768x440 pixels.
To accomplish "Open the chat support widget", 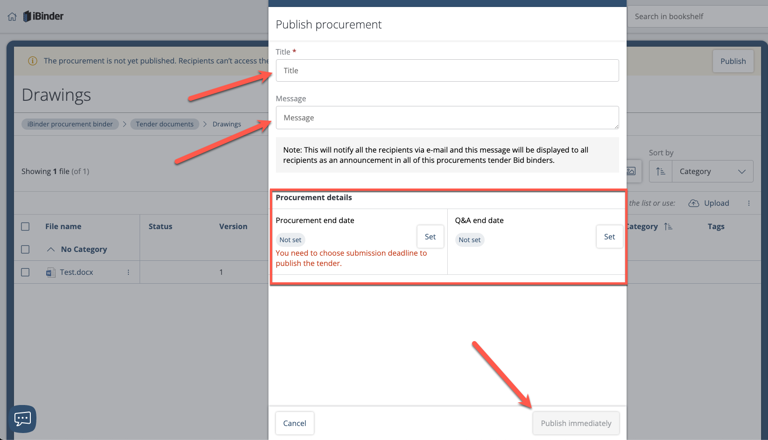I will click(x=22, y=419).
